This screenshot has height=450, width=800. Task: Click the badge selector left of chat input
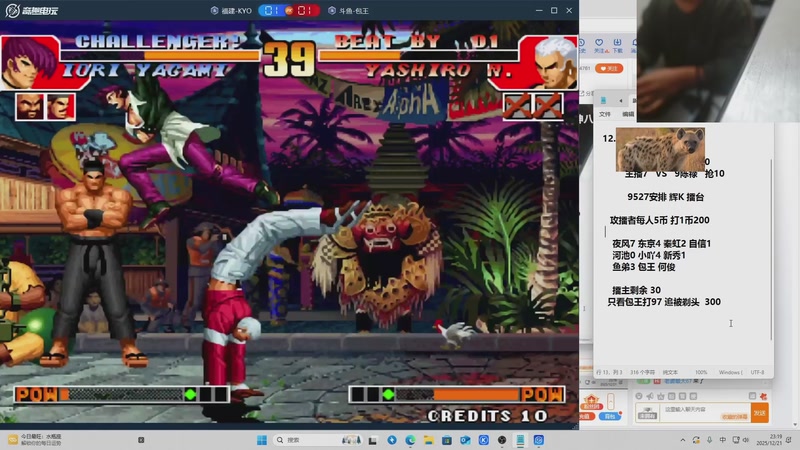(x=647, y=413)
